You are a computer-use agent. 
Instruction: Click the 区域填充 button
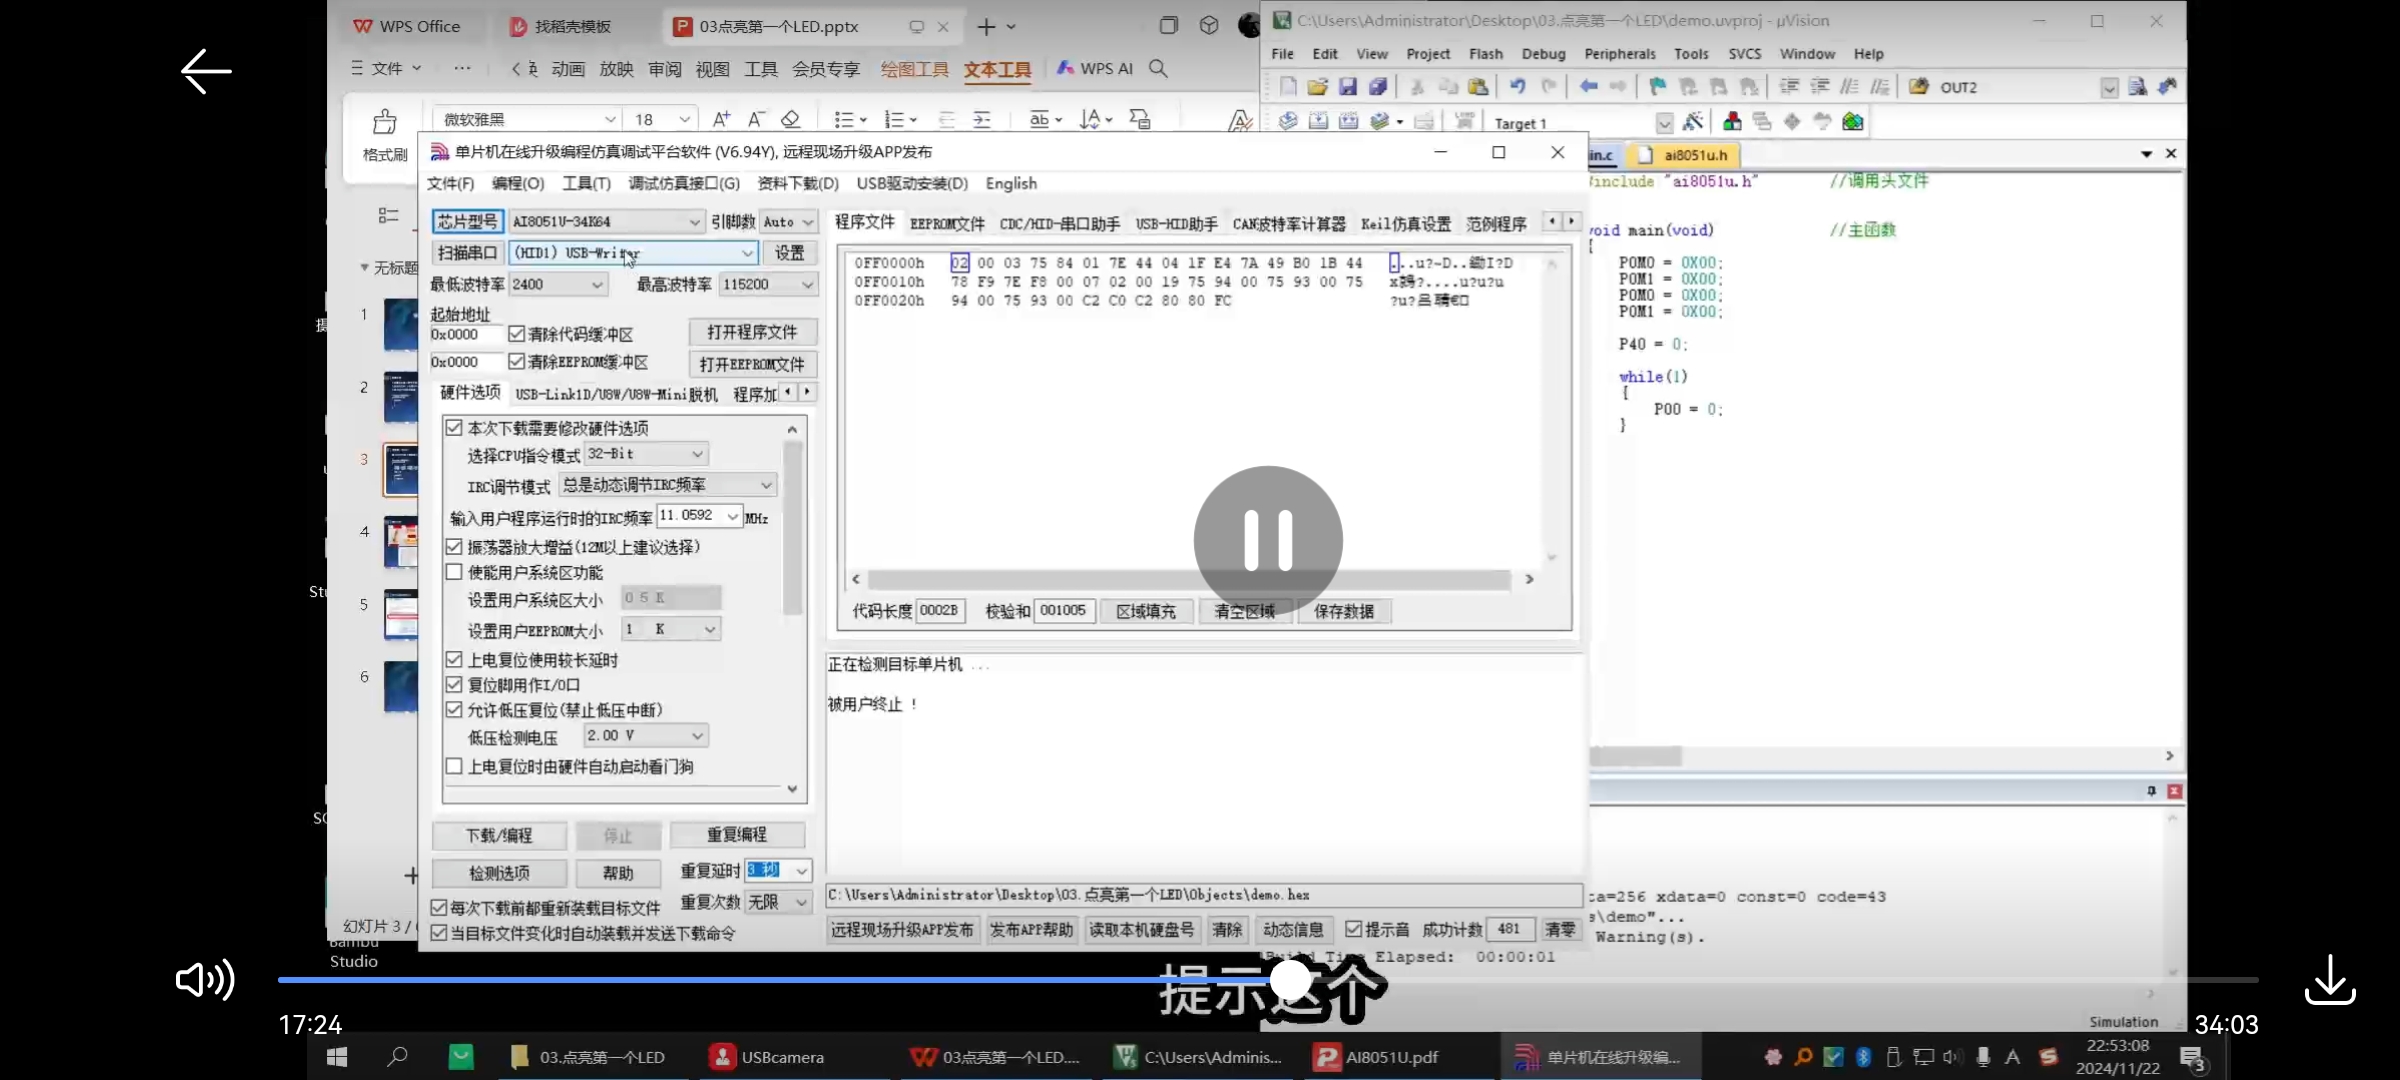coord(1146,611)
